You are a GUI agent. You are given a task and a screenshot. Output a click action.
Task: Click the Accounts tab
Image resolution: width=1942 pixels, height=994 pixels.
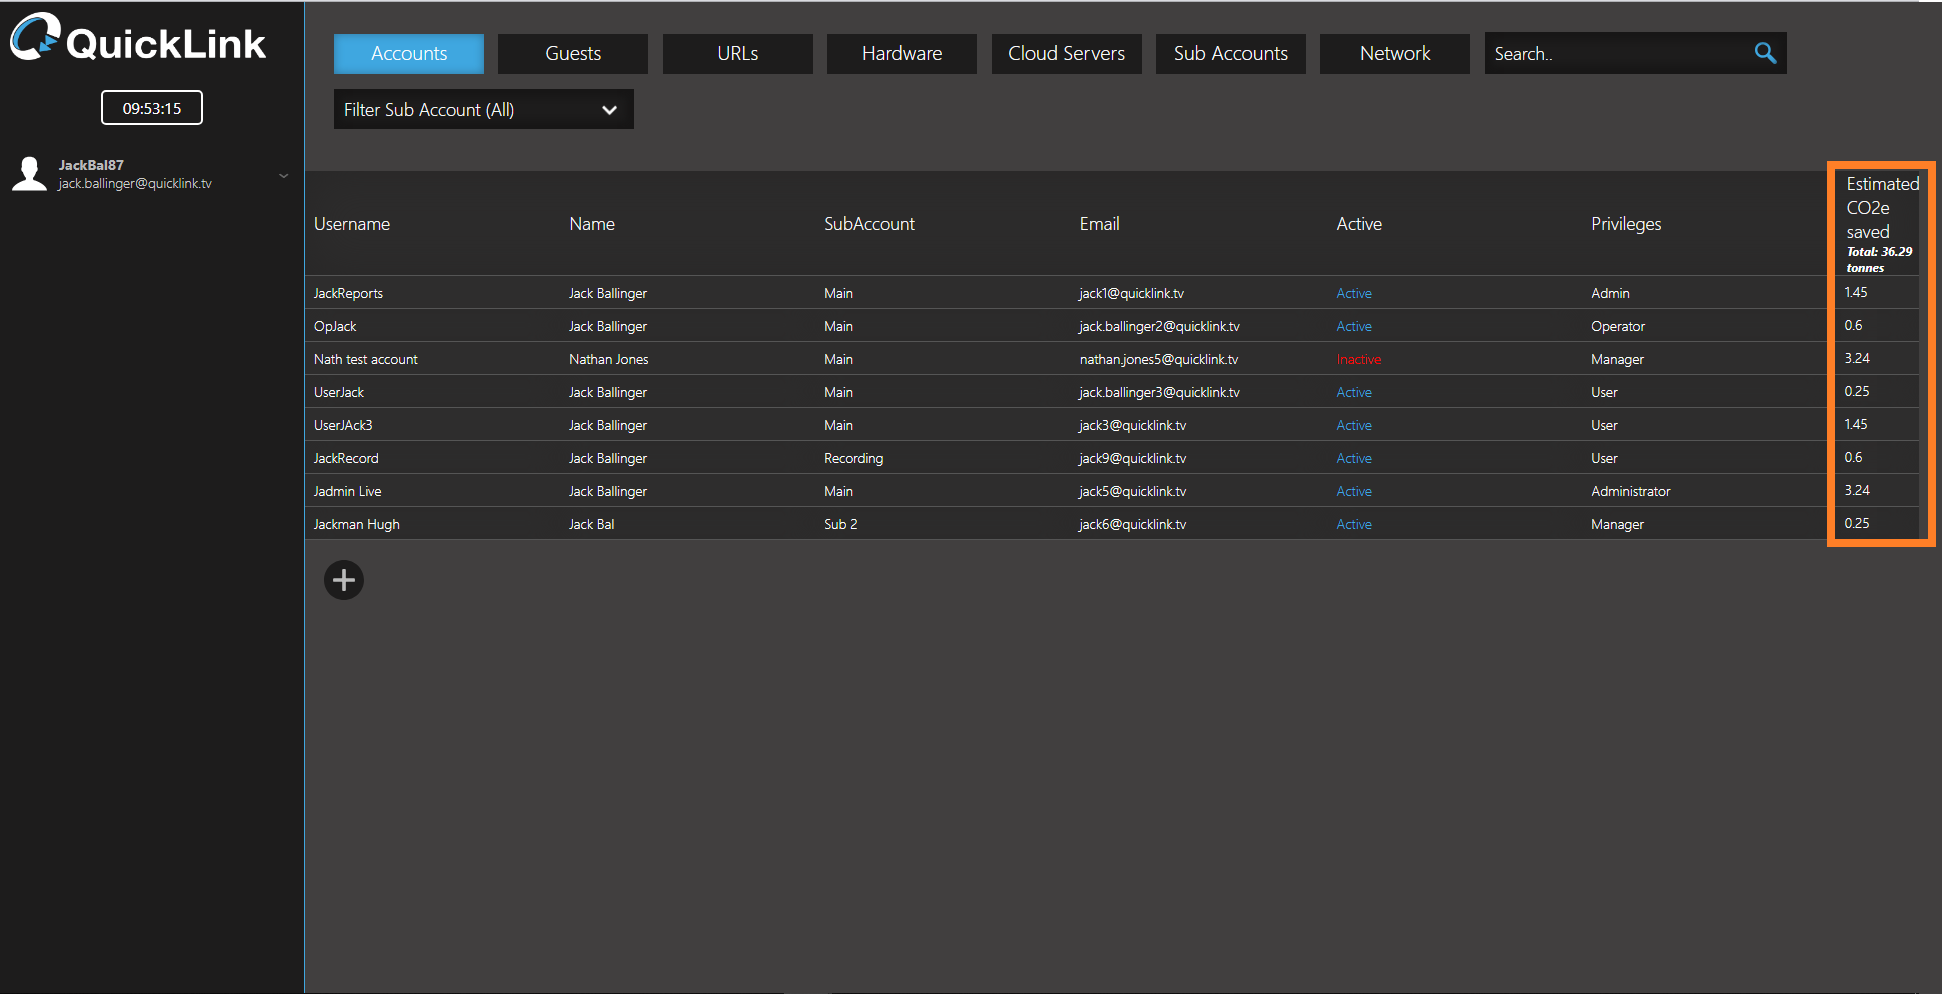tap(409, 54)
